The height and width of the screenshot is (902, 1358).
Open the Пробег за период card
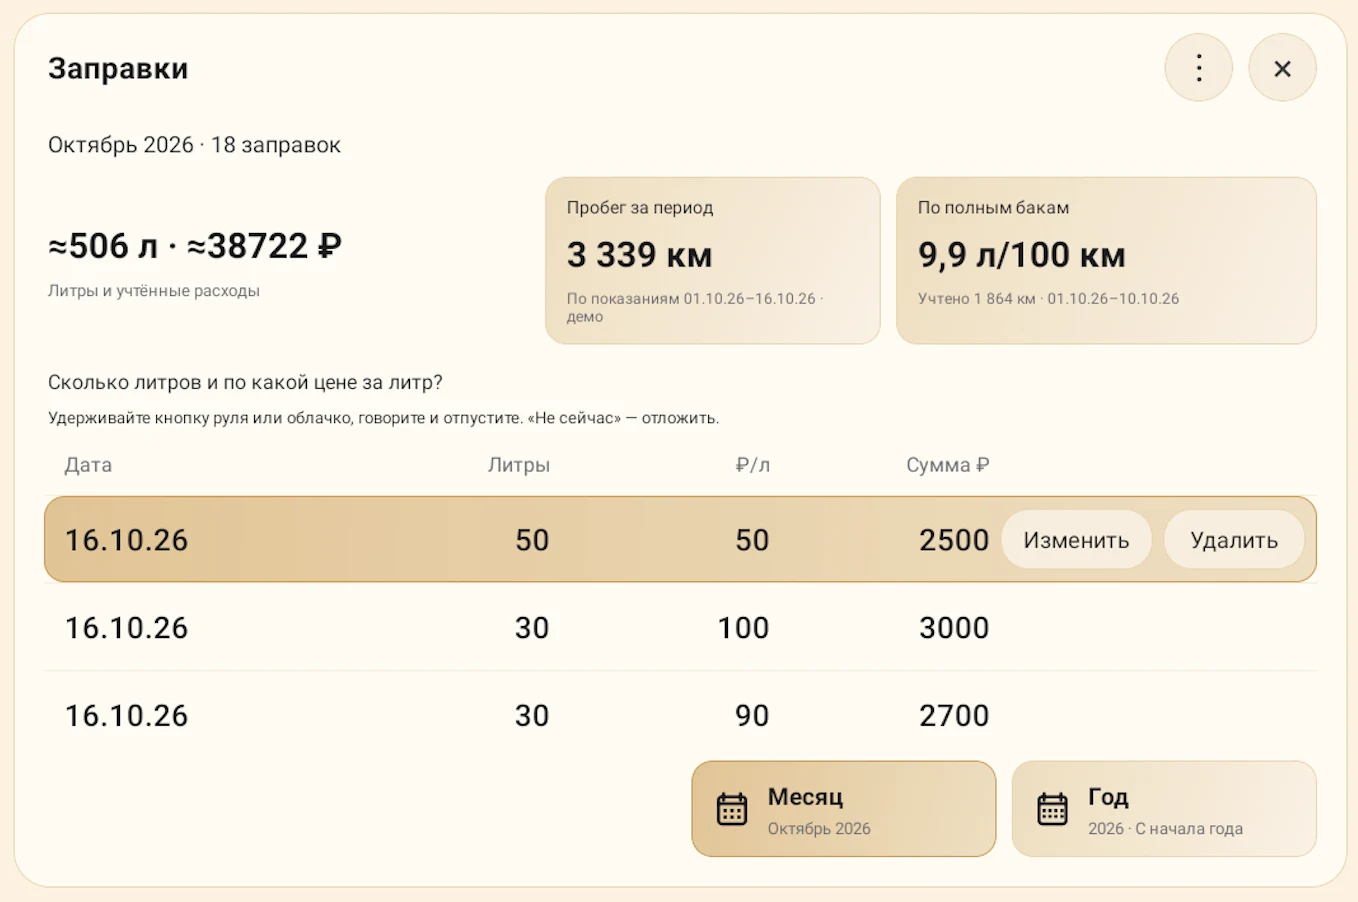click(x=712, y=261)
